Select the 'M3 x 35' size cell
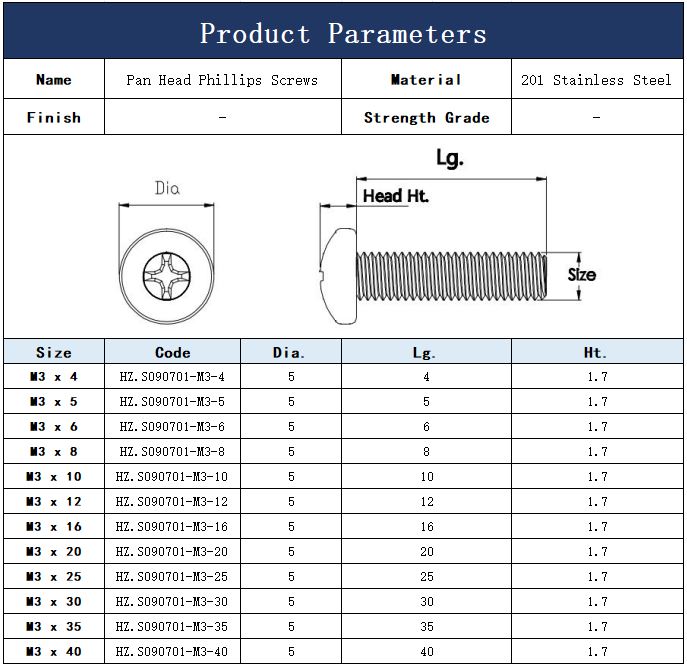Screen dimensions: 687x667 [x=54, y=627]
